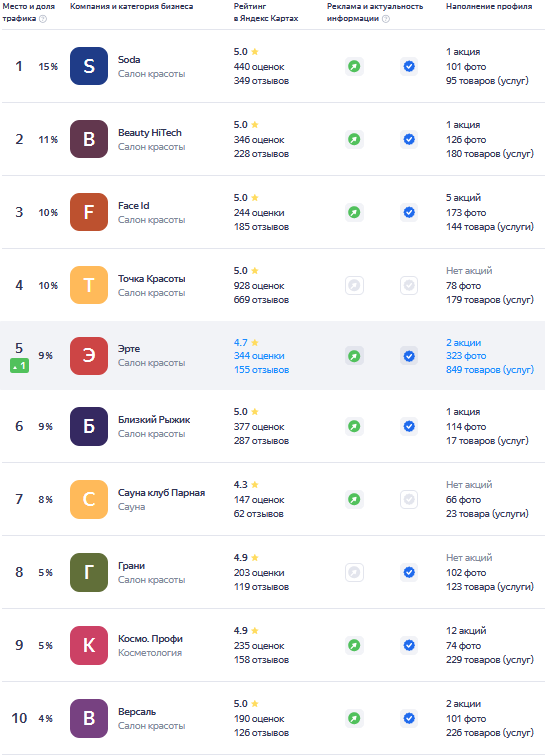Click the Soda blue S logo

[89, 66]
